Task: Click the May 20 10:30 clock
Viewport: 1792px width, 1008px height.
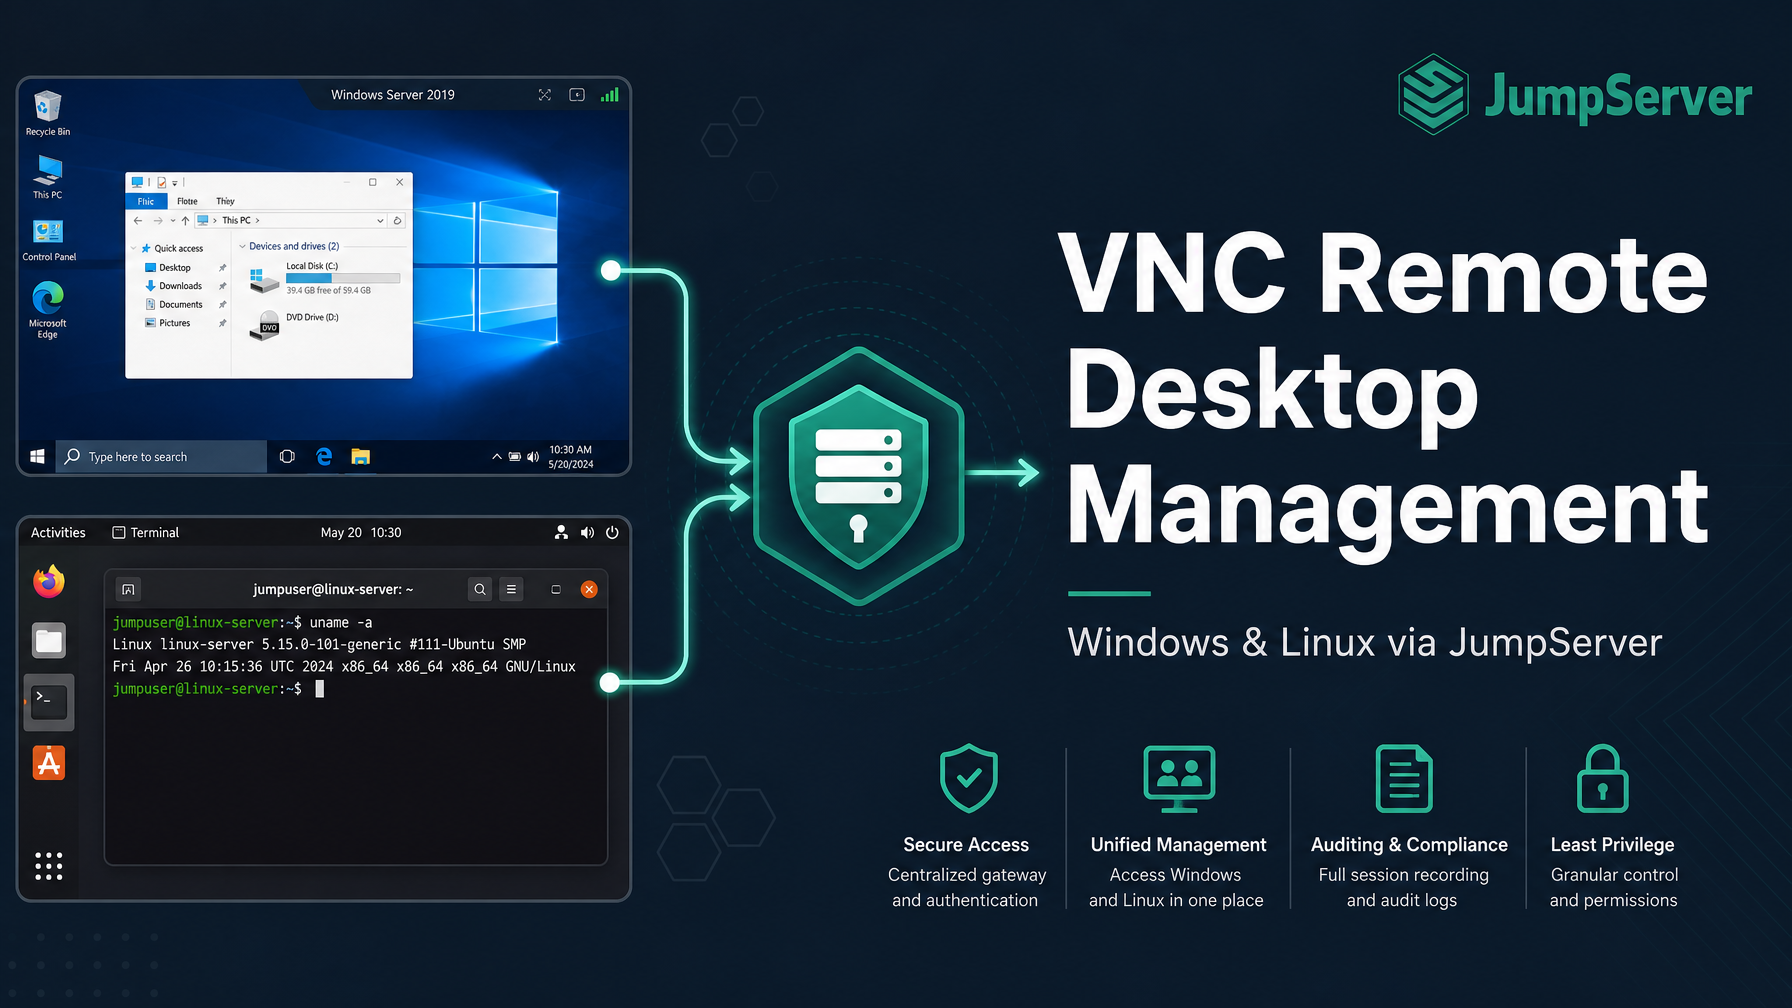Action: click(361, 532)
